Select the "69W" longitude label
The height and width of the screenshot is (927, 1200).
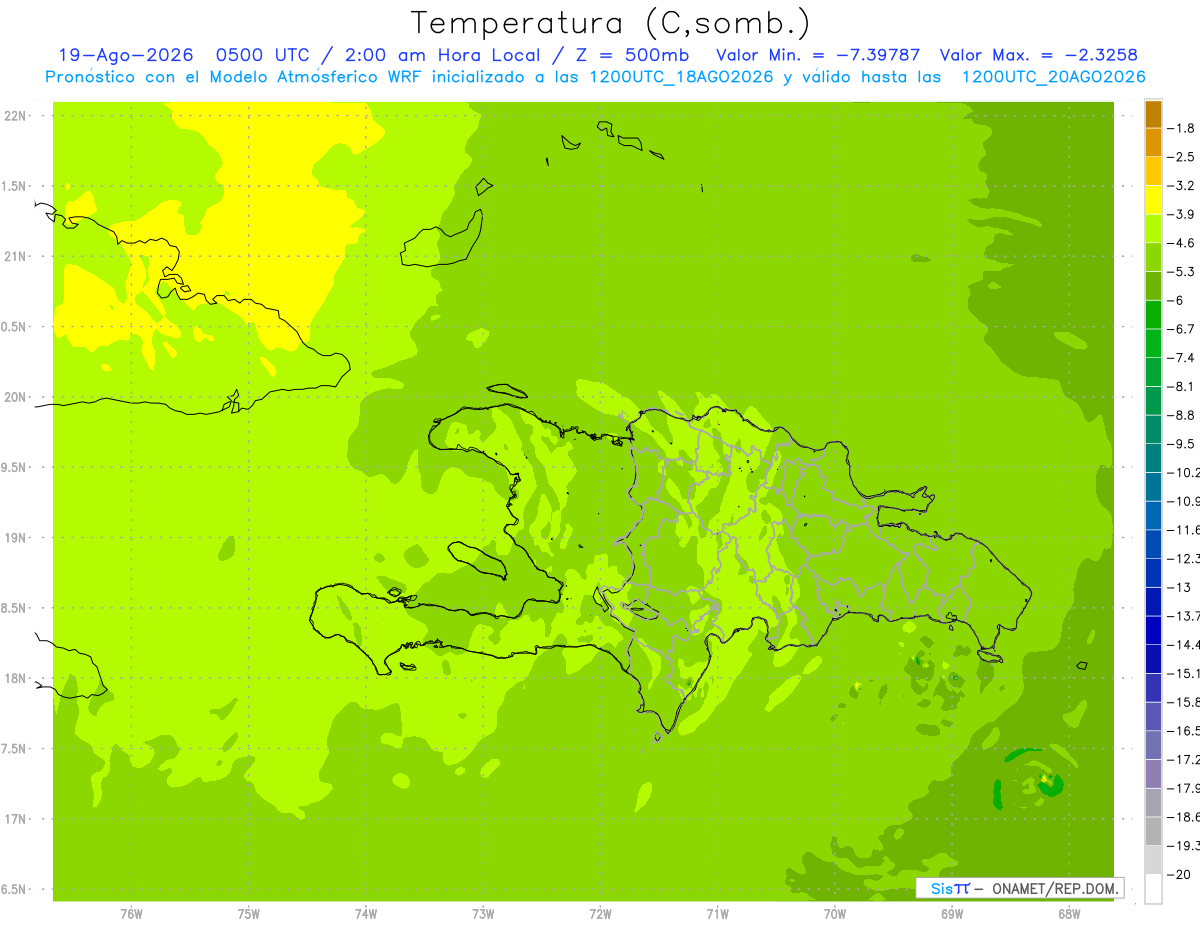click(952, 913)
